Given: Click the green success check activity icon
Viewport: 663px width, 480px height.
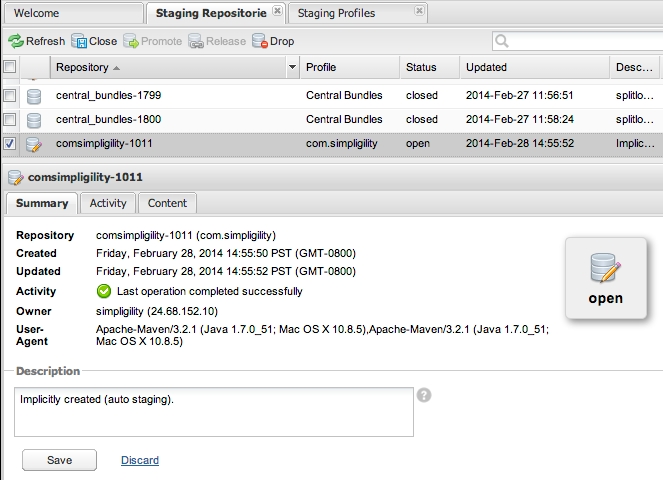Looking at the screenshot, I should click(x=104, y=291).
